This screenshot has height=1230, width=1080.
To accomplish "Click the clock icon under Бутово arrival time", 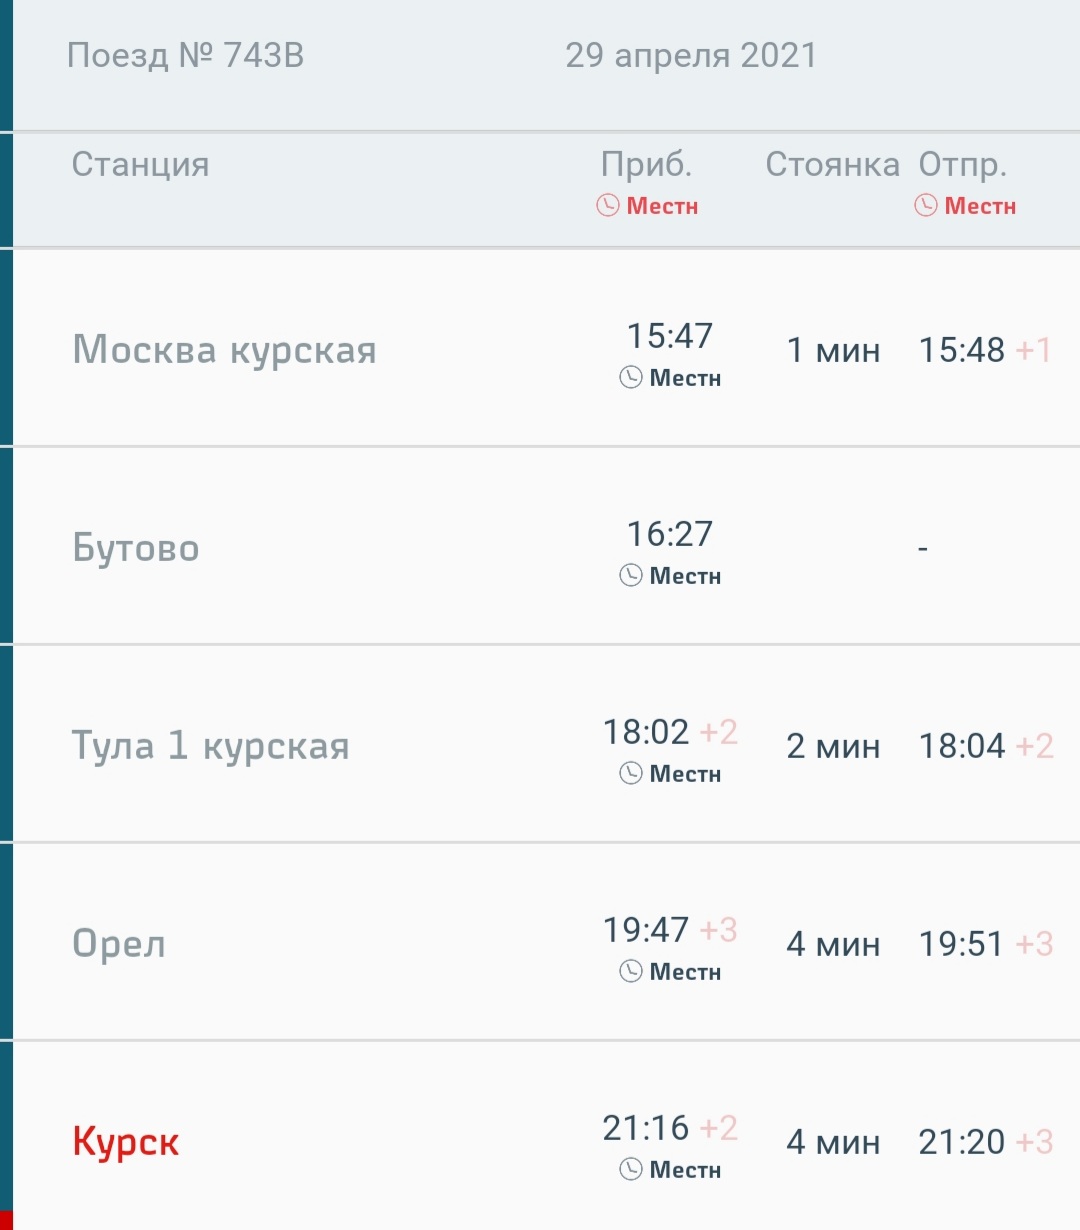I will click(x=630, y=576).
